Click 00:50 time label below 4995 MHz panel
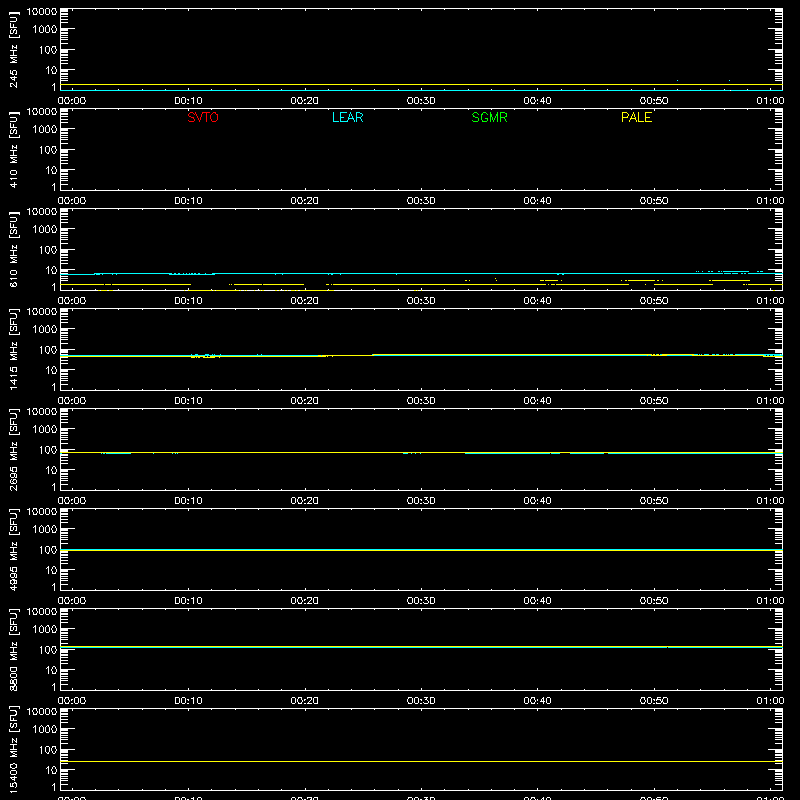This screenshot has height=800, width=800. pyautogui.click(x=654, y=601)
